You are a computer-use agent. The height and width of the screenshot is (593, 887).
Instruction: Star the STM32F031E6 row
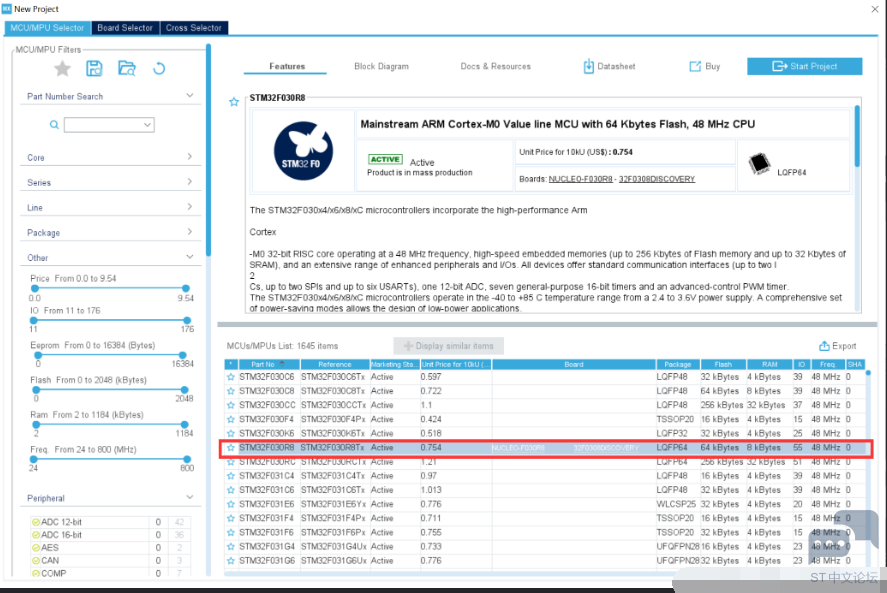[x=231, y=504]
